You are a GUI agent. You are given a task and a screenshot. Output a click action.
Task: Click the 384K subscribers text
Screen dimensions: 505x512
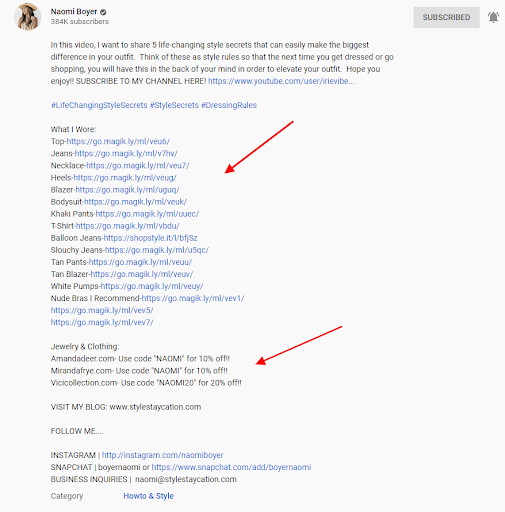[x=80, y=22]
